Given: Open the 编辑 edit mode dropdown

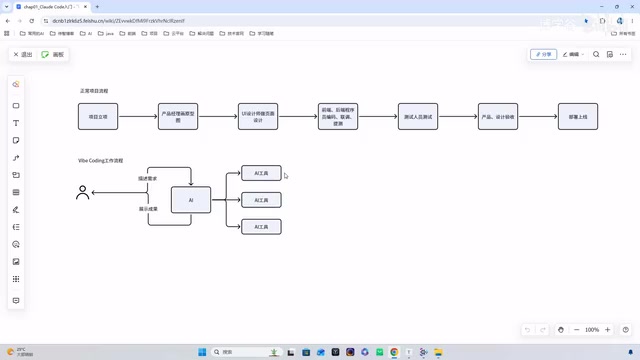Looking at the screenshot, I should 573,54.
